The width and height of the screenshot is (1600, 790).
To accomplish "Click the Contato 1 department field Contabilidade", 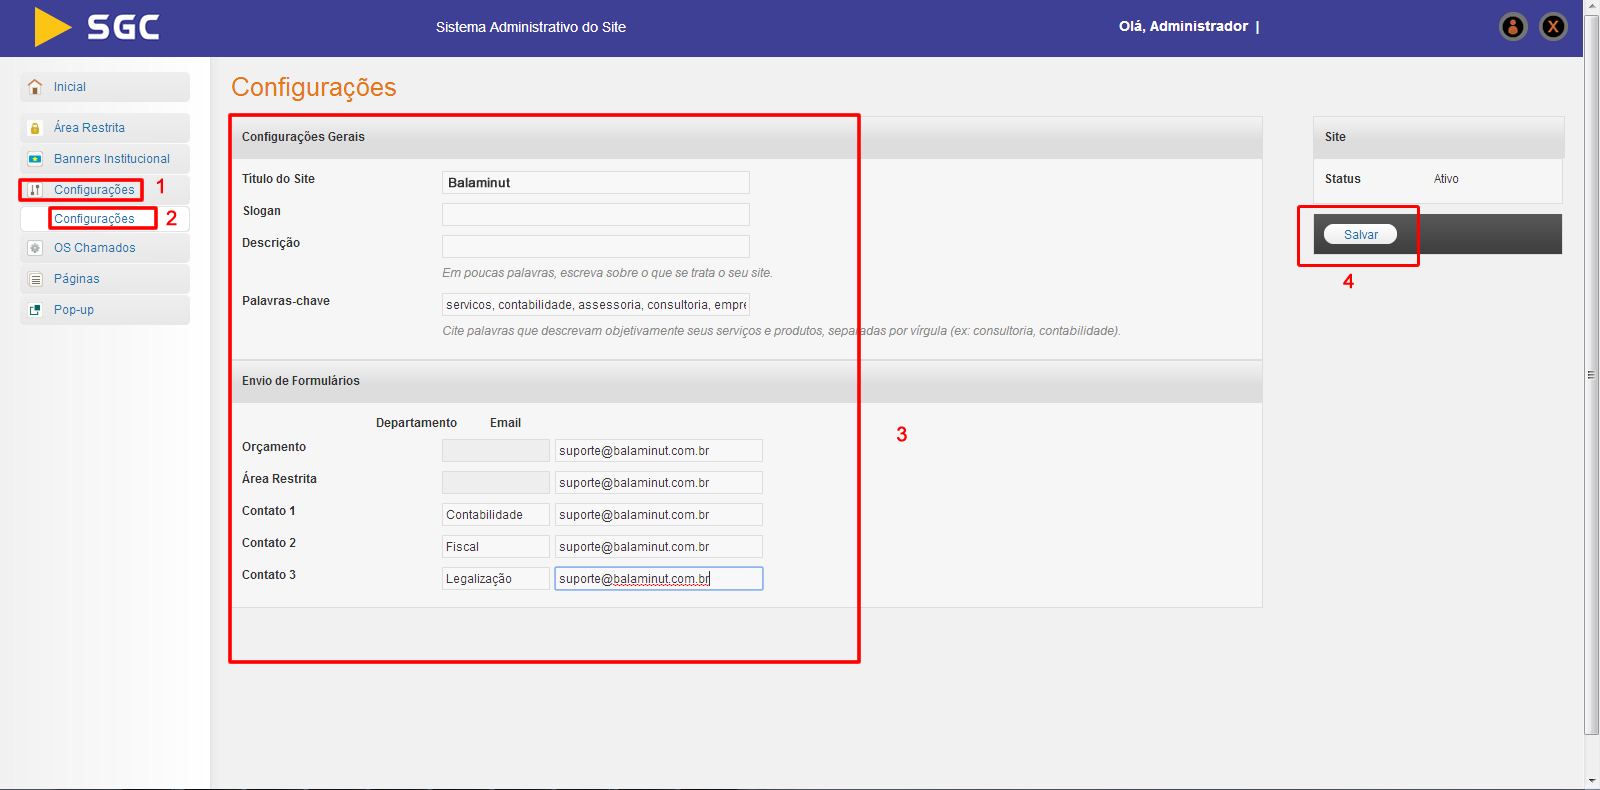I will tap(496, 515).
